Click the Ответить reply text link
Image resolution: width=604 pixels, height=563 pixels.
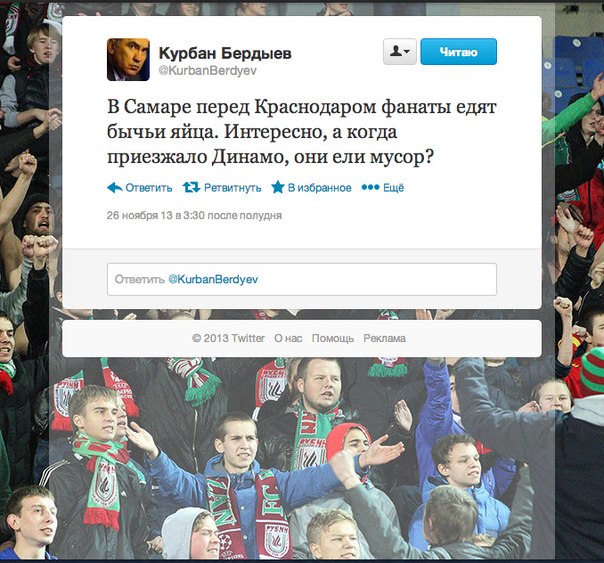click(x=149, y=188)
